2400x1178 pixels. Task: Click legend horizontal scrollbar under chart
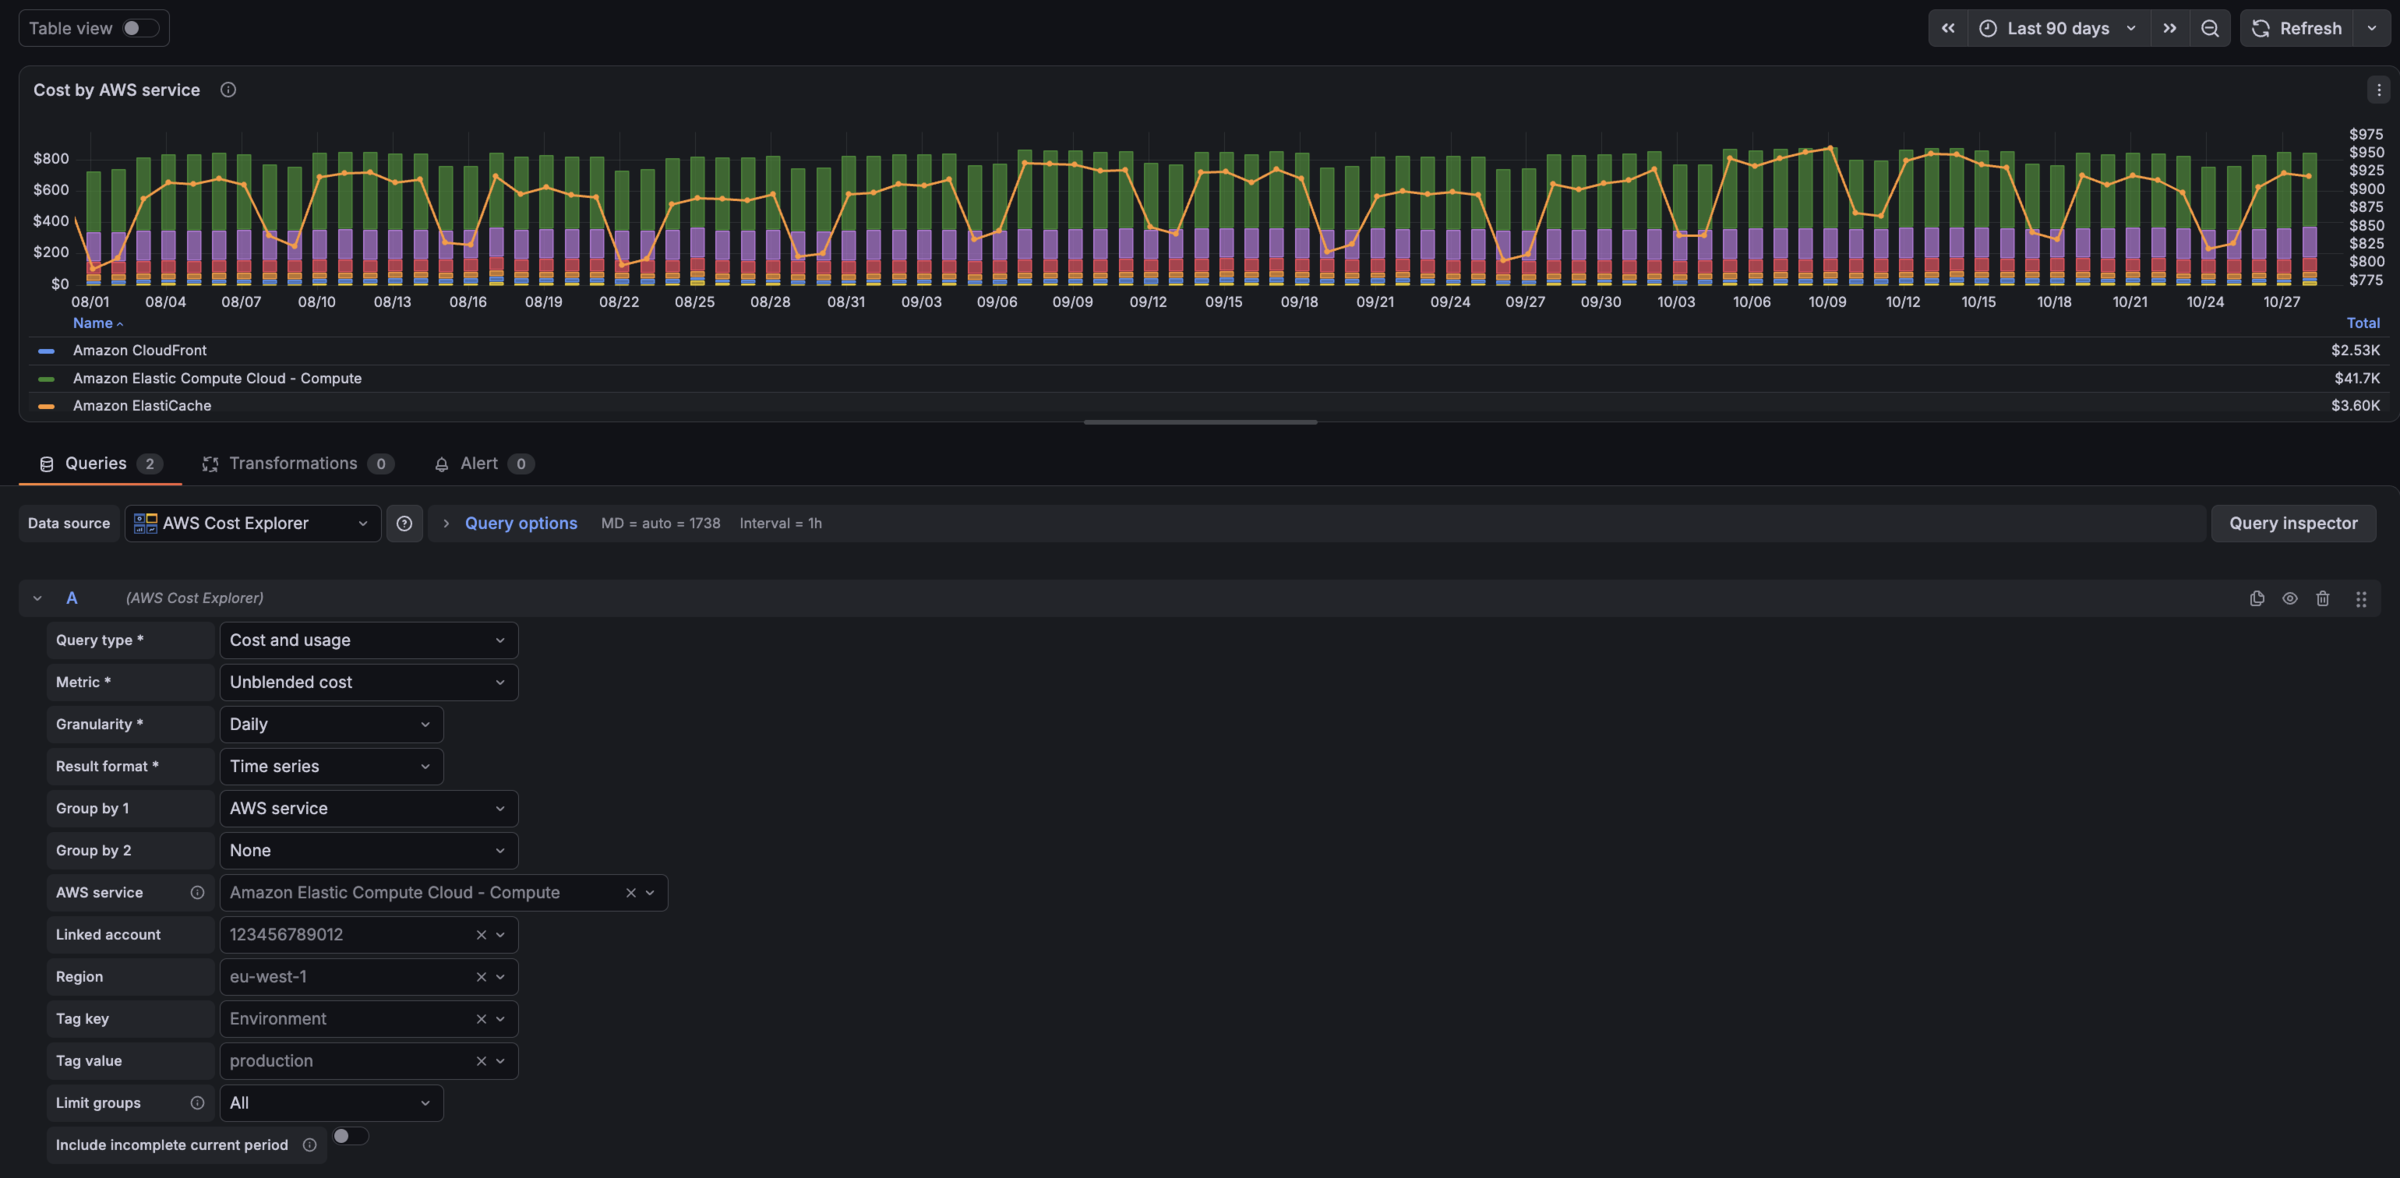point(1200,422)
